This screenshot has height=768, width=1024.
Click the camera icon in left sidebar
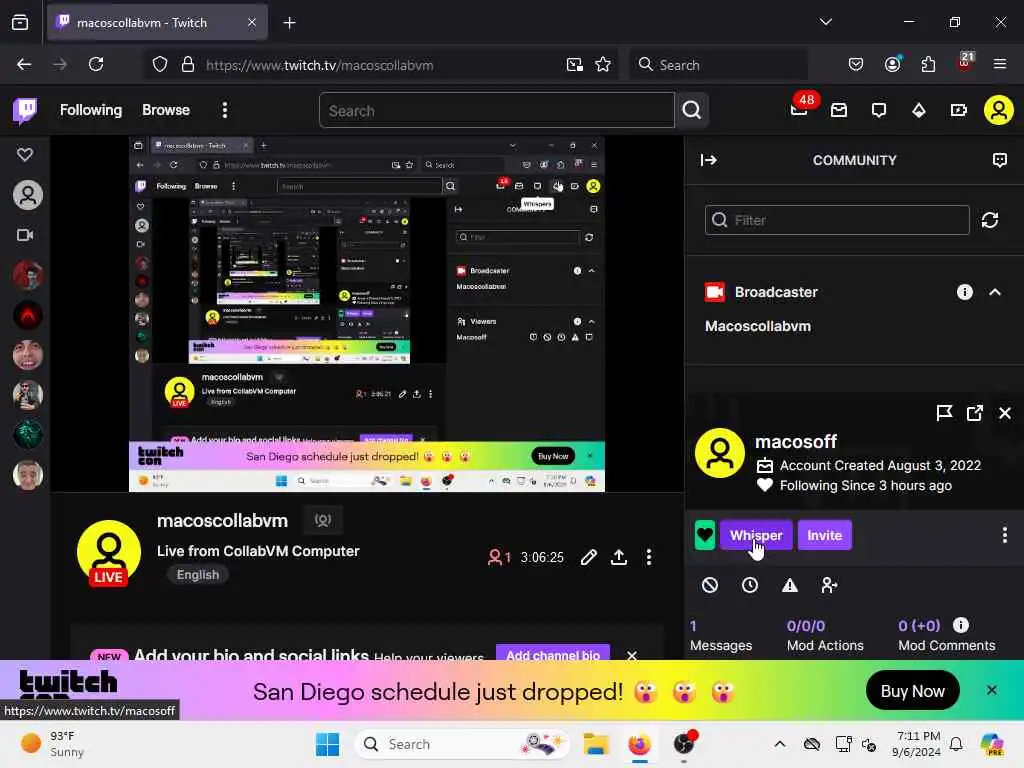[25, 235]
